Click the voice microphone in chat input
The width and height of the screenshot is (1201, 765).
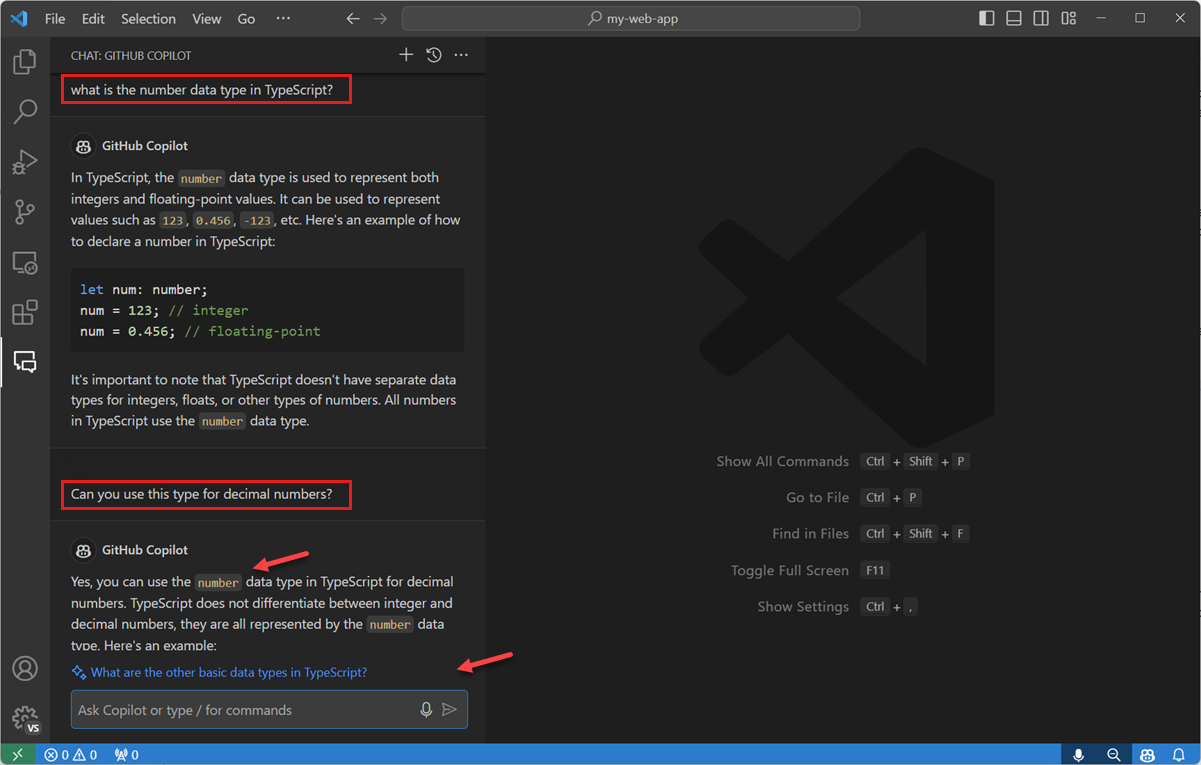tap(426, 710)
